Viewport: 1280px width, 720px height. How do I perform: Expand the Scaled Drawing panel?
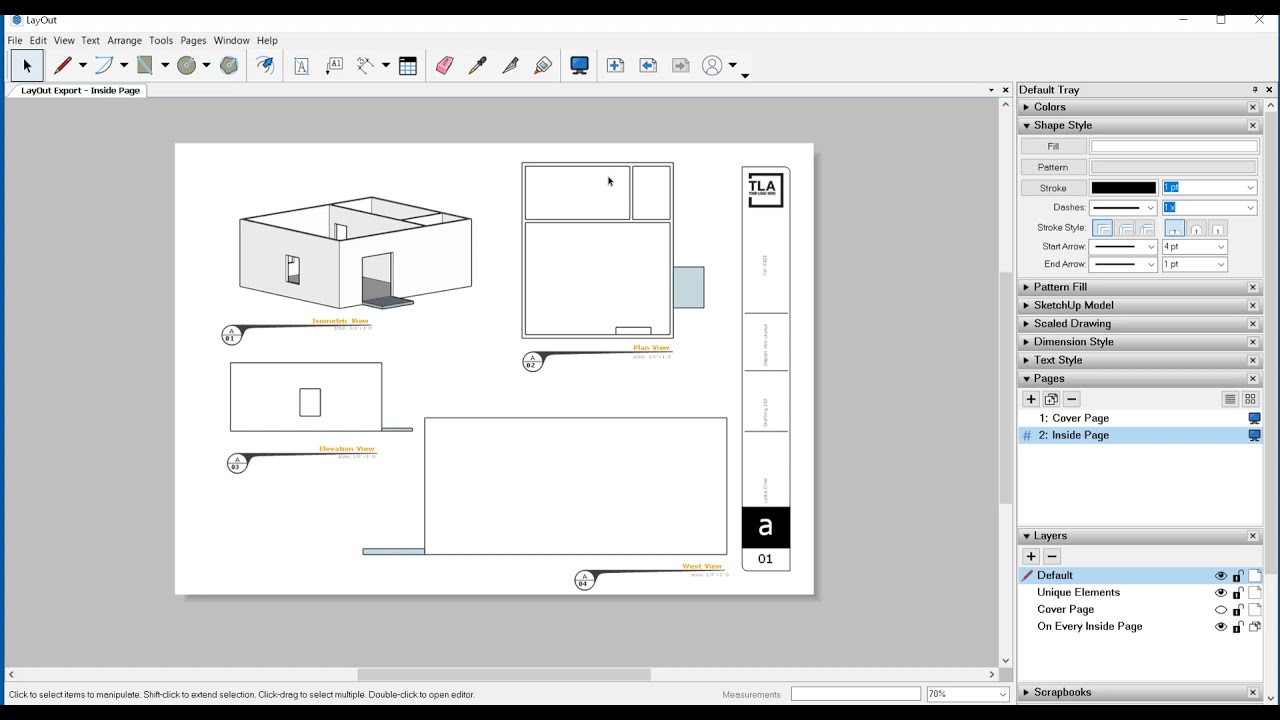click(1026, 324)
